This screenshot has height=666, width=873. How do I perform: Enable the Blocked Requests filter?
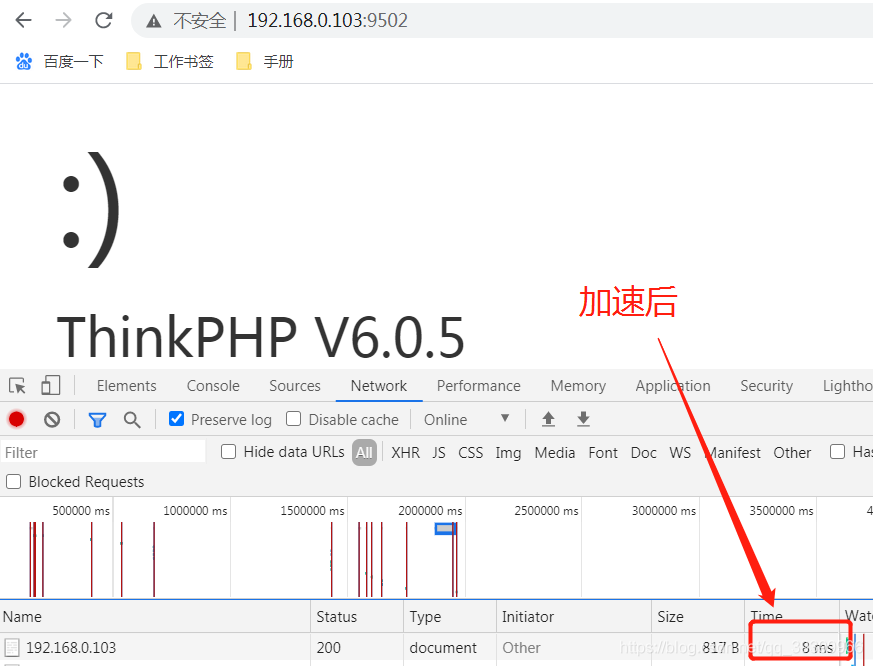coord(13,481)
